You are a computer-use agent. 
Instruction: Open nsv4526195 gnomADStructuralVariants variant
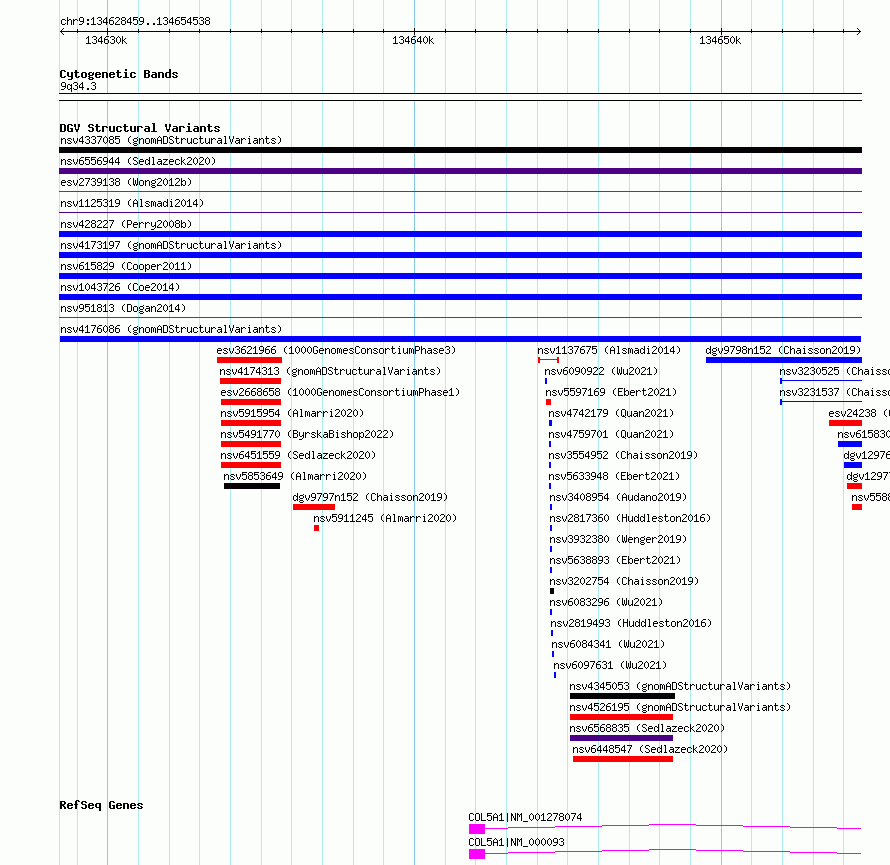tap(680, 707)
